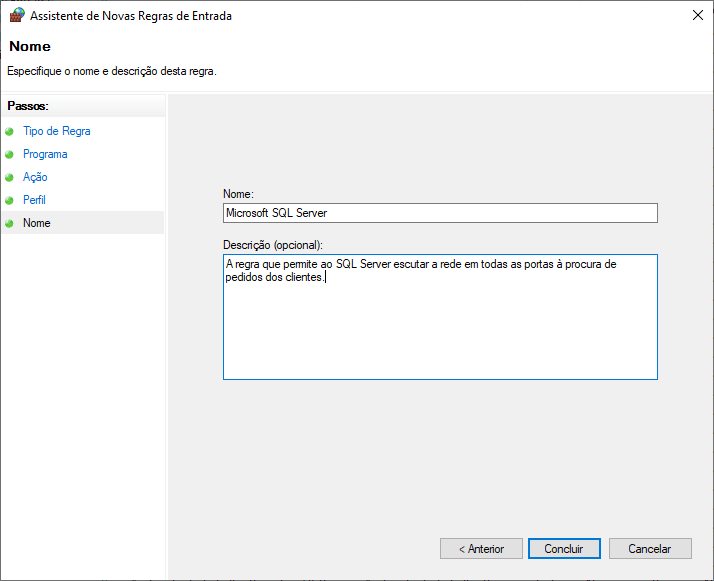Click the green bullet beside the Nome step
The image size is (714, 581).
click(x=10, y=223)
